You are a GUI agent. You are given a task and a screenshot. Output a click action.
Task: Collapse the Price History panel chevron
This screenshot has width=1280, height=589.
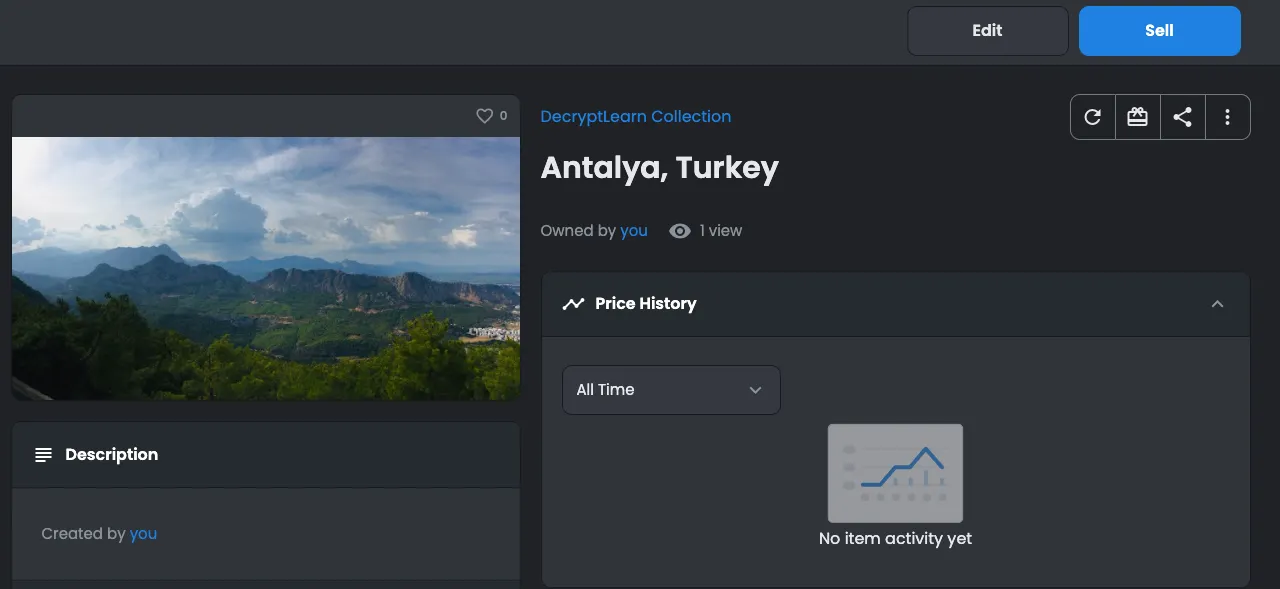click(x=1217, y=304)
